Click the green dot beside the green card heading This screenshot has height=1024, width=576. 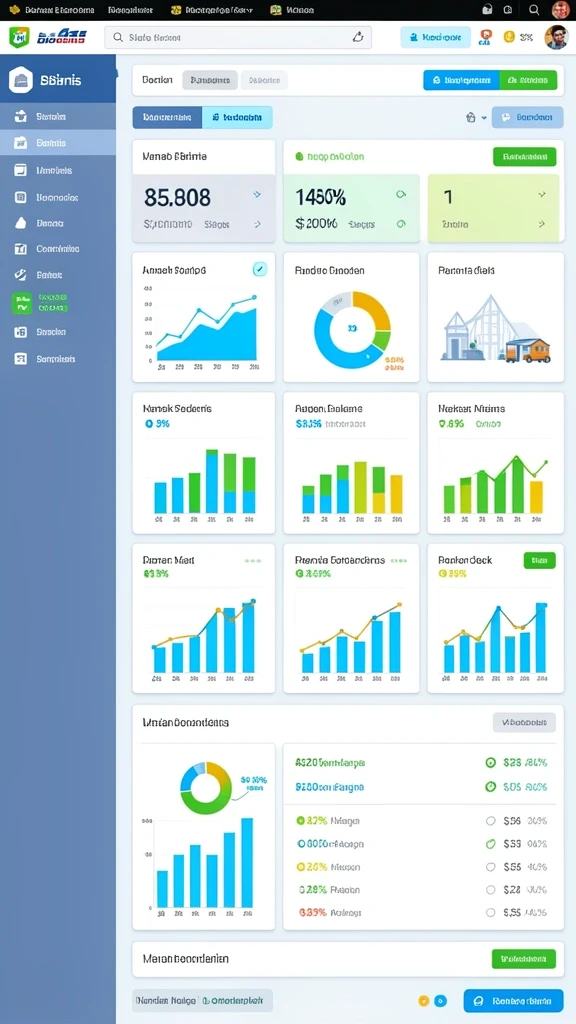299,157
